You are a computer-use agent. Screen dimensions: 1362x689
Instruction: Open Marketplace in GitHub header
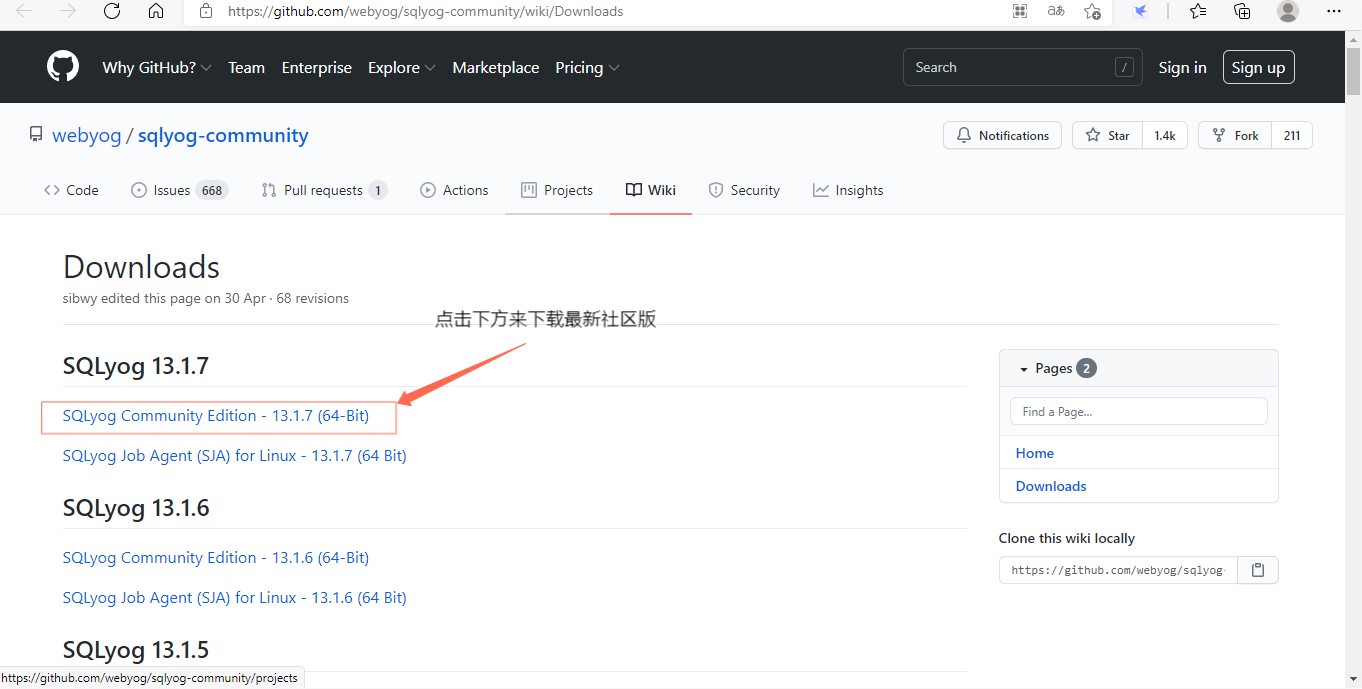[x=496, y=68]
